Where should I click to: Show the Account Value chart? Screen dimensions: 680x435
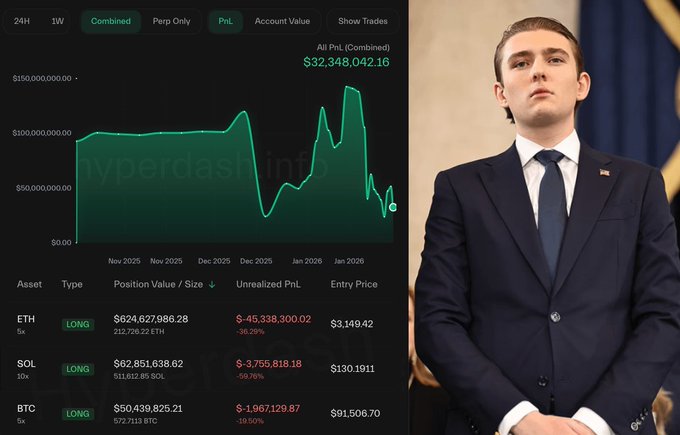[x=282, y=21]
